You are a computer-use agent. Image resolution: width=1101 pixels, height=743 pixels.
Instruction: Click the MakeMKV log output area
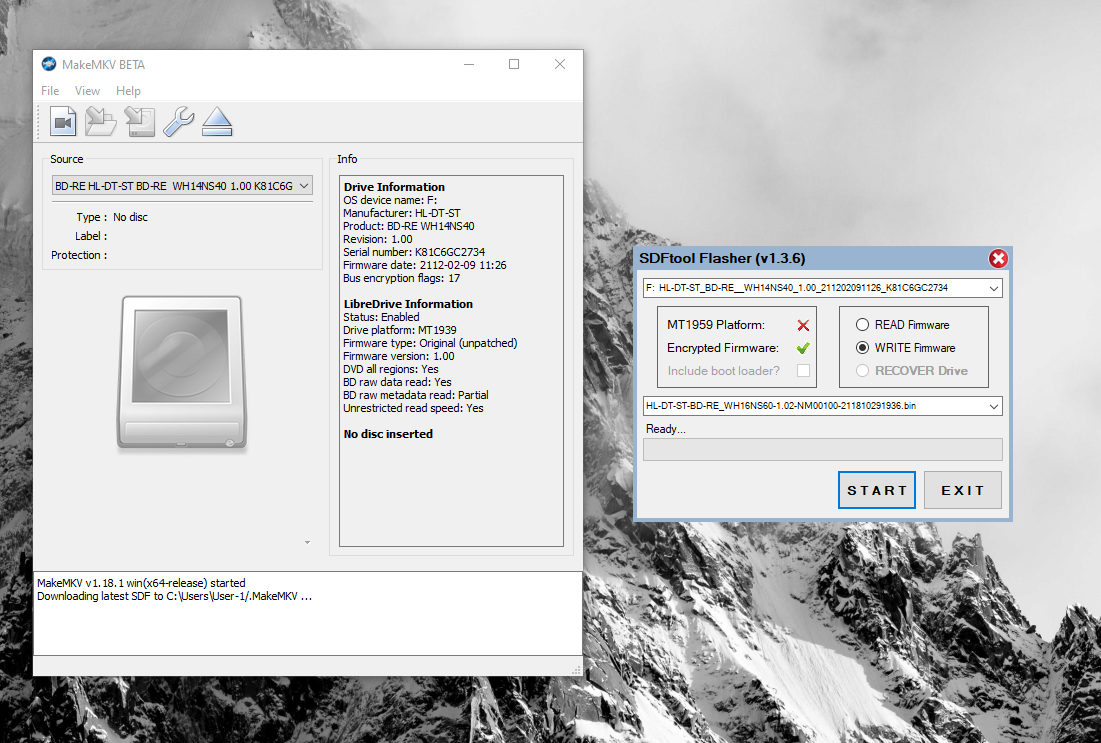(308, 614)
